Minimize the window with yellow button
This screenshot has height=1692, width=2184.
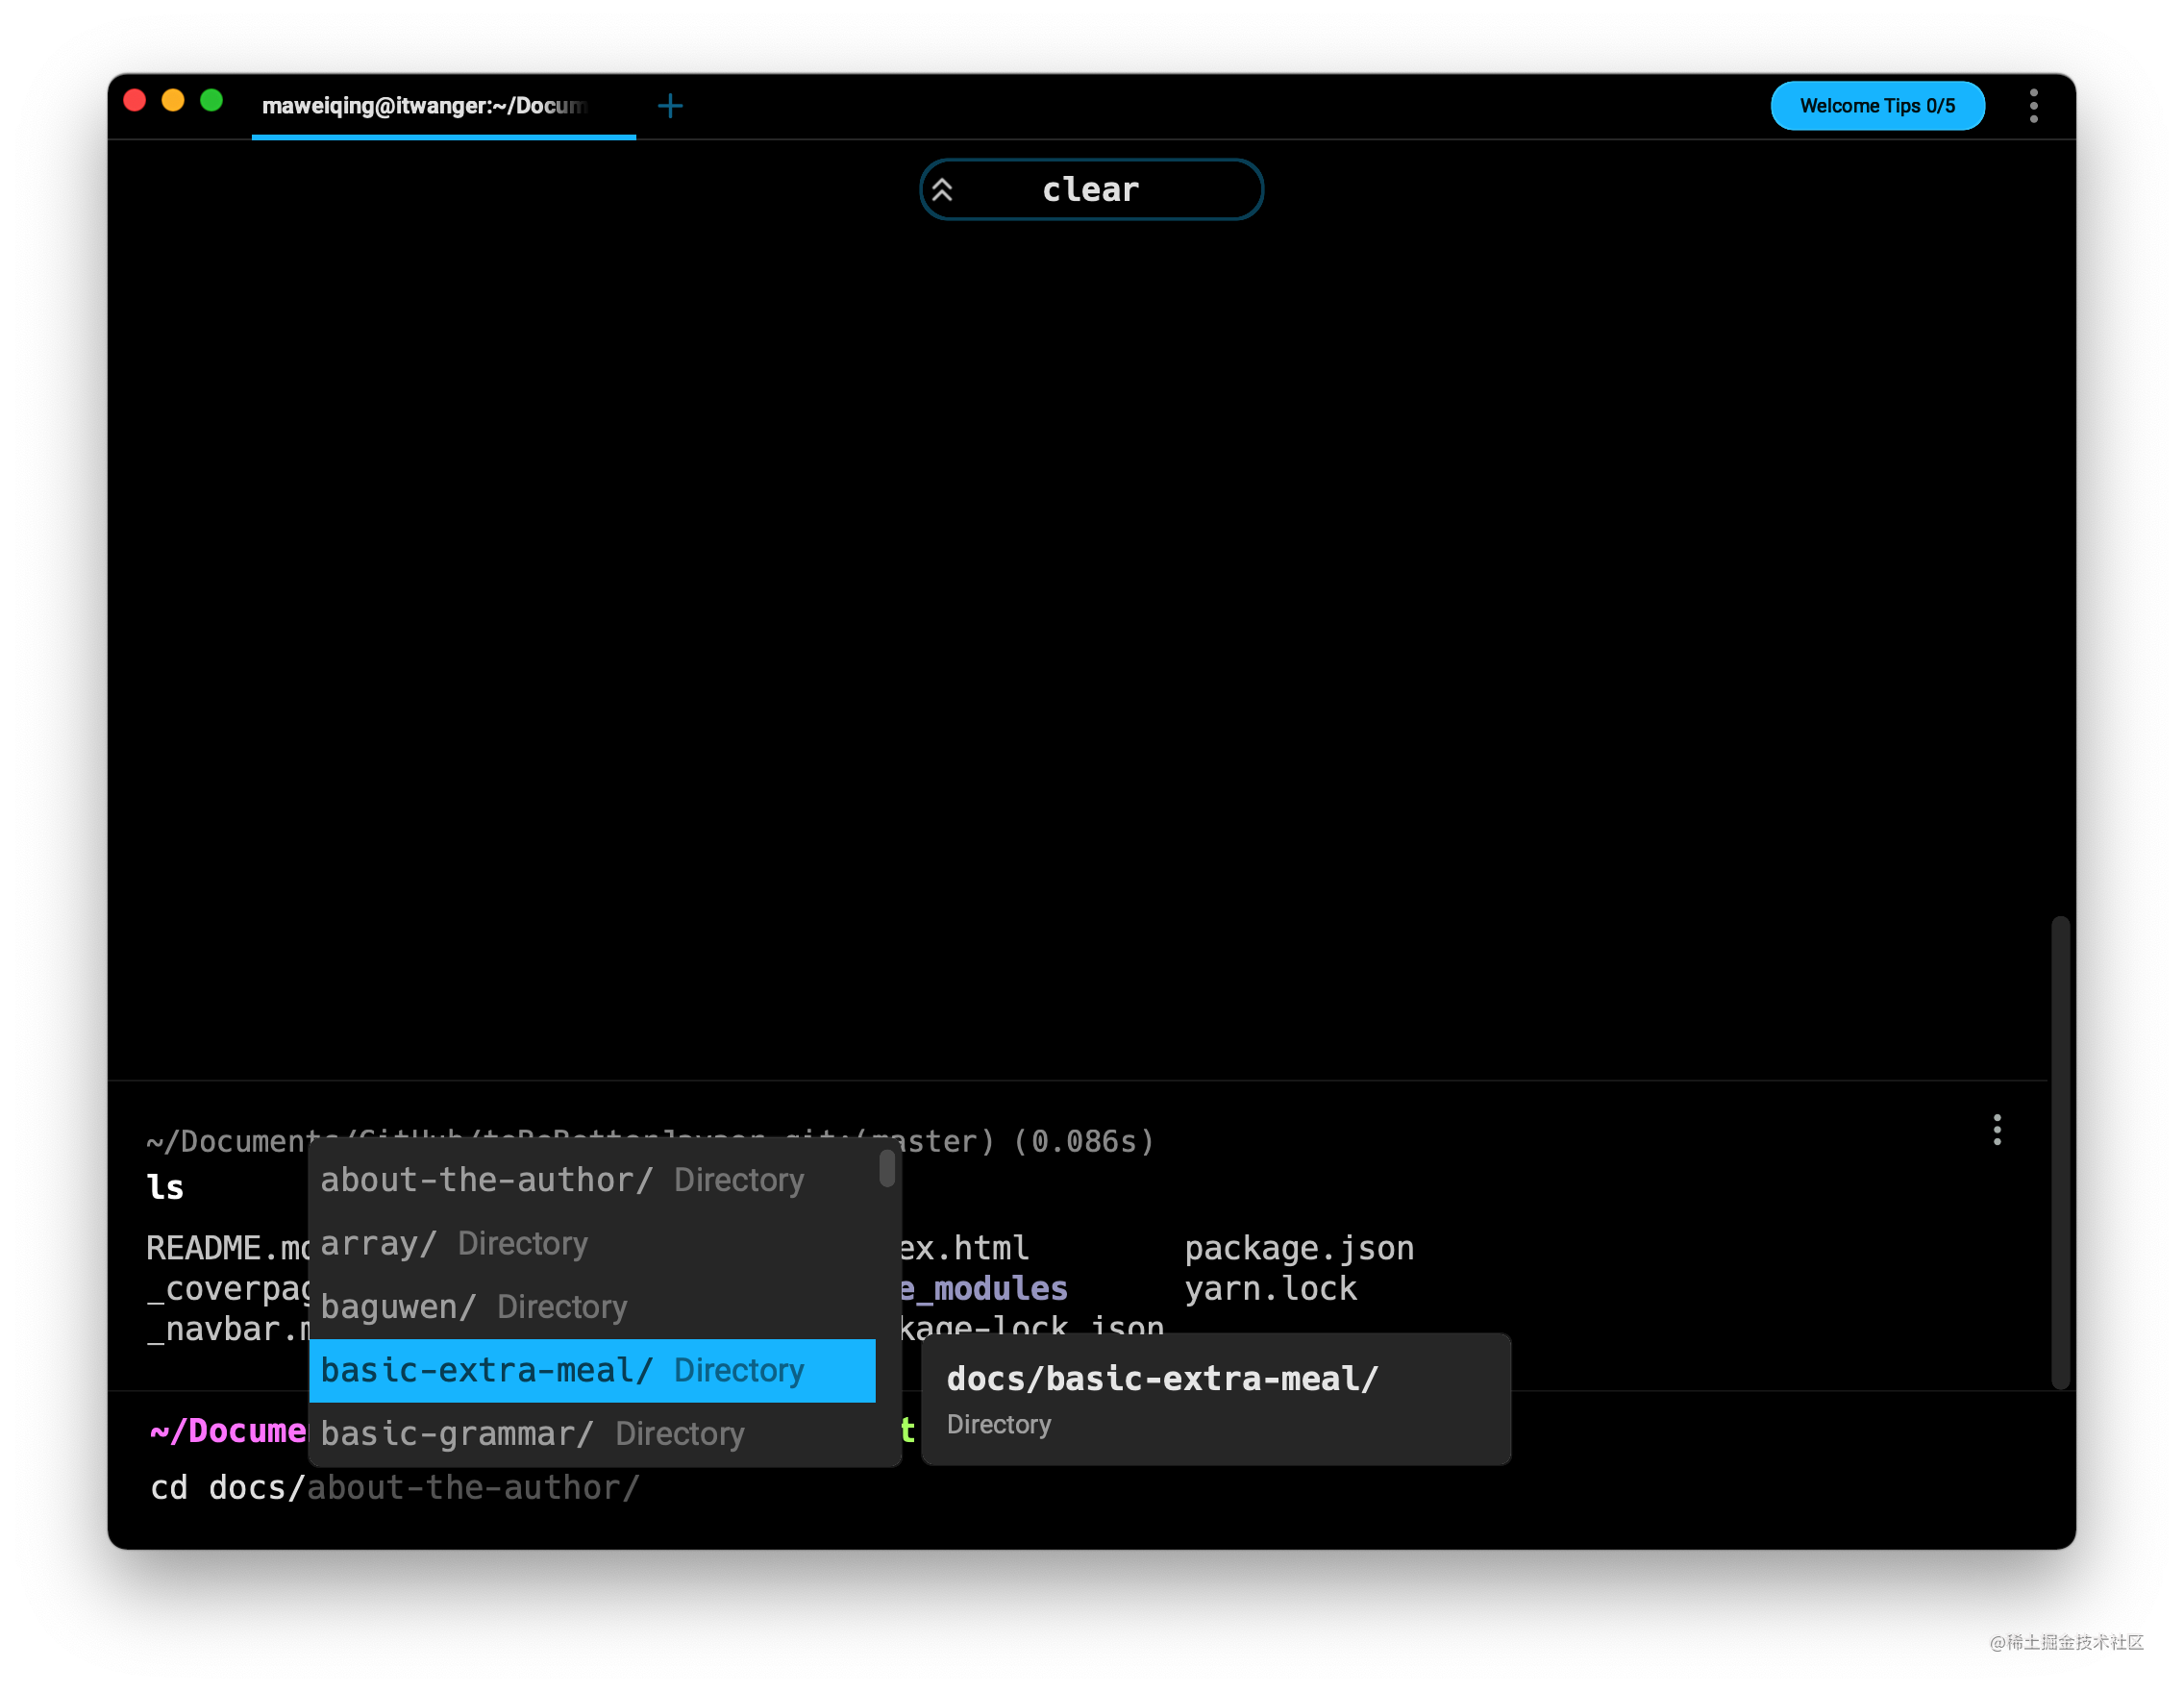coord(173,101)
